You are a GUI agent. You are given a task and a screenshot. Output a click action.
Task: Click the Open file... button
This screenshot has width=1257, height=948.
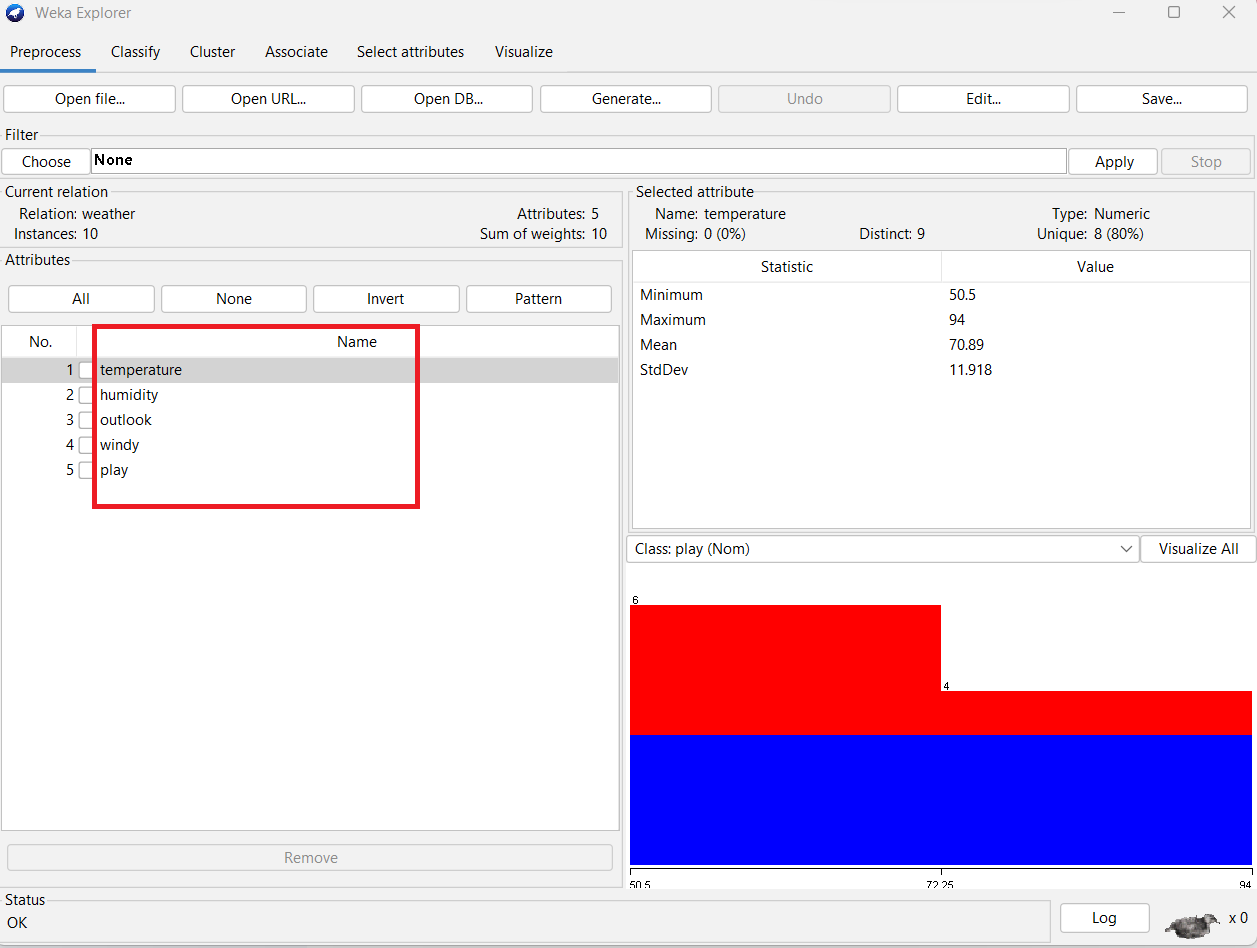pyautogui.click(x=90, y=99)
